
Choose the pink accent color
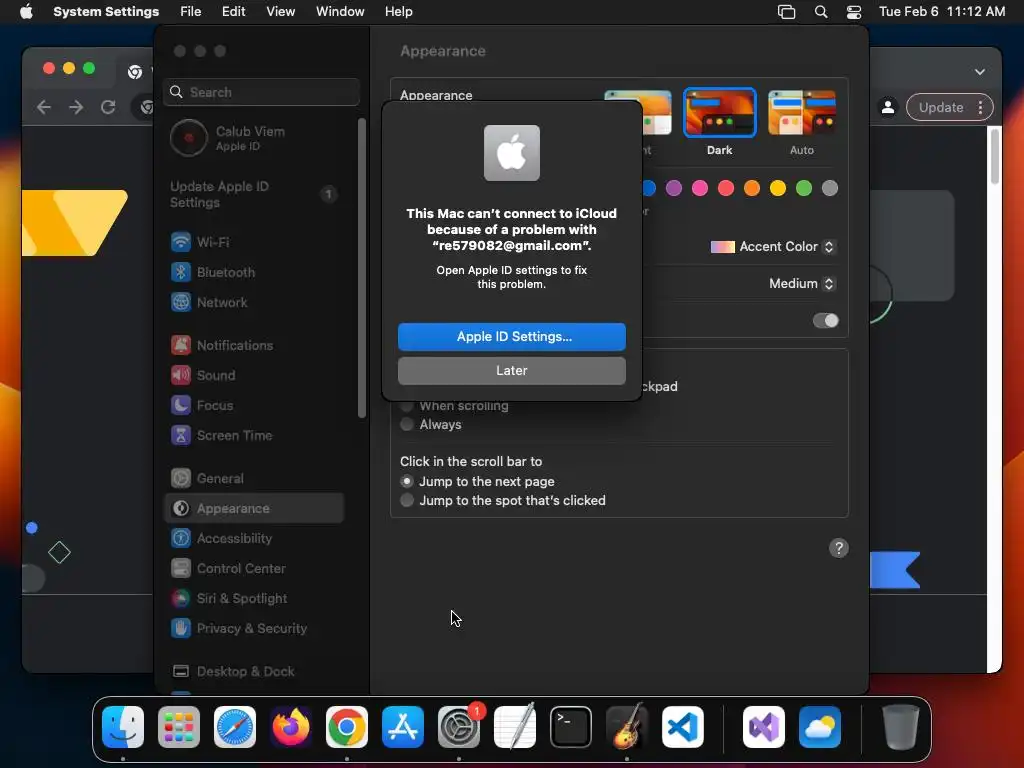click(700, 189)
